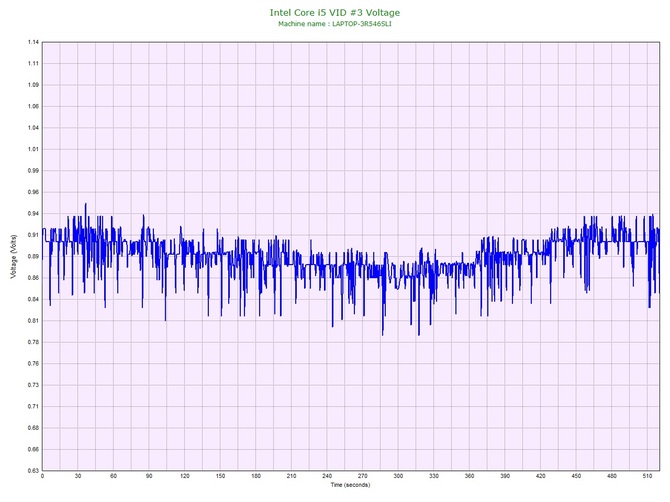Click the 240 tick on time axis

327,476
